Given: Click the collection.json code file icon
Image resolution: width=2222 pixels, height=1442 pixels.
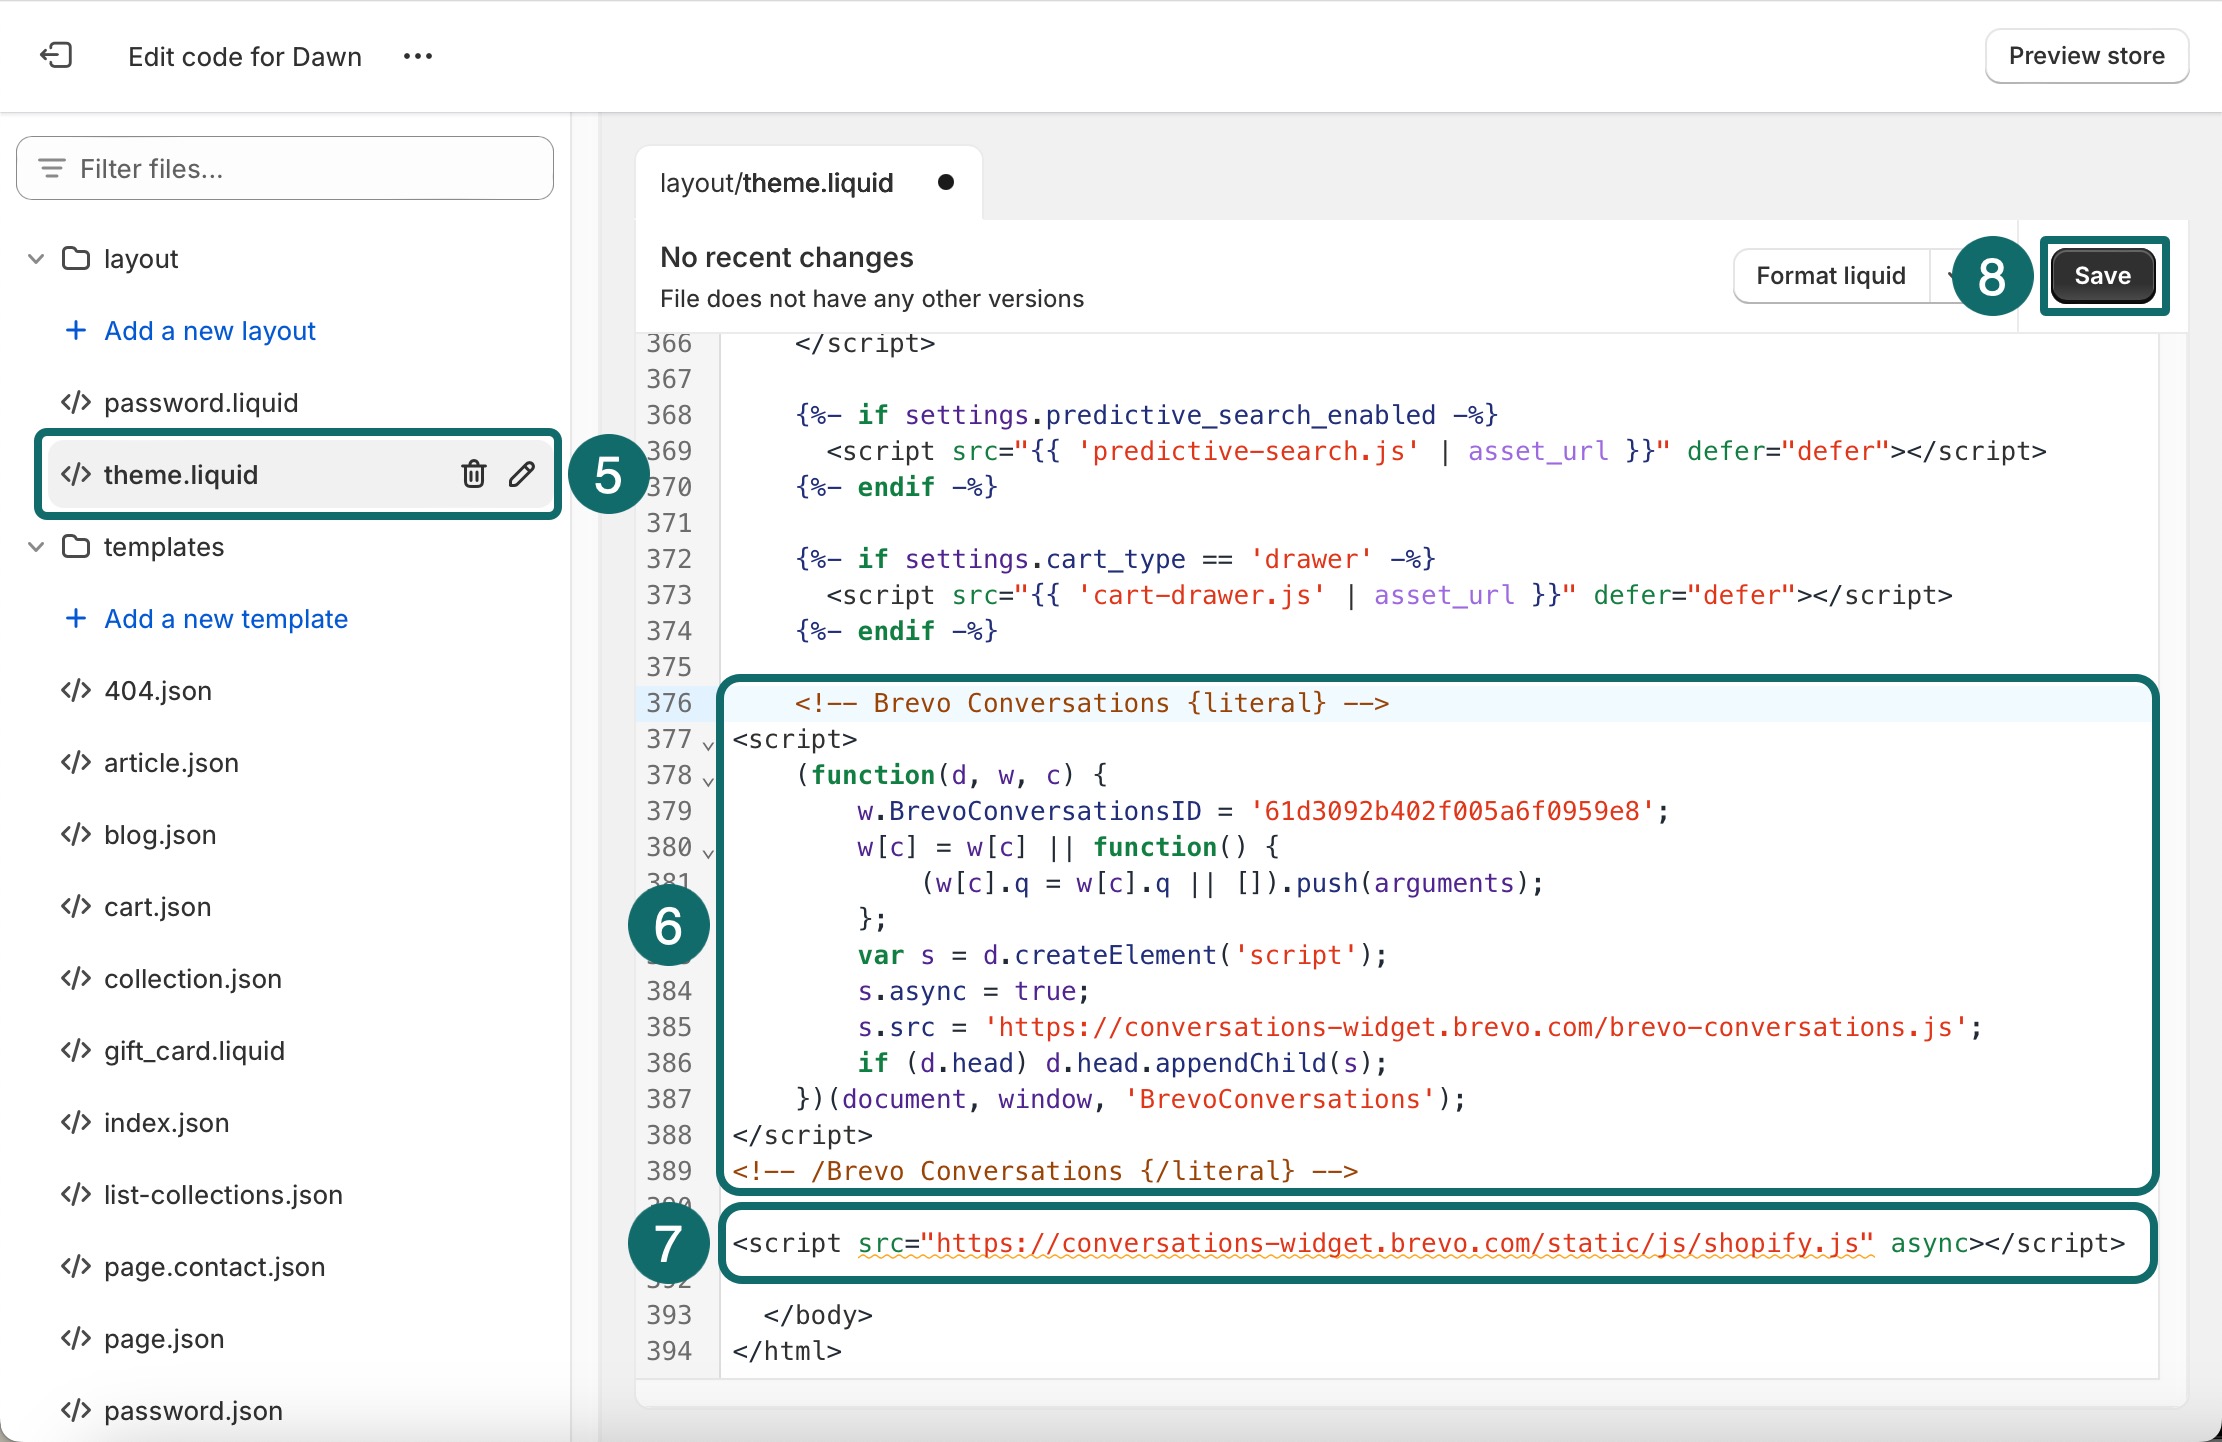Looking at the screenshot, I should [76, 979].
